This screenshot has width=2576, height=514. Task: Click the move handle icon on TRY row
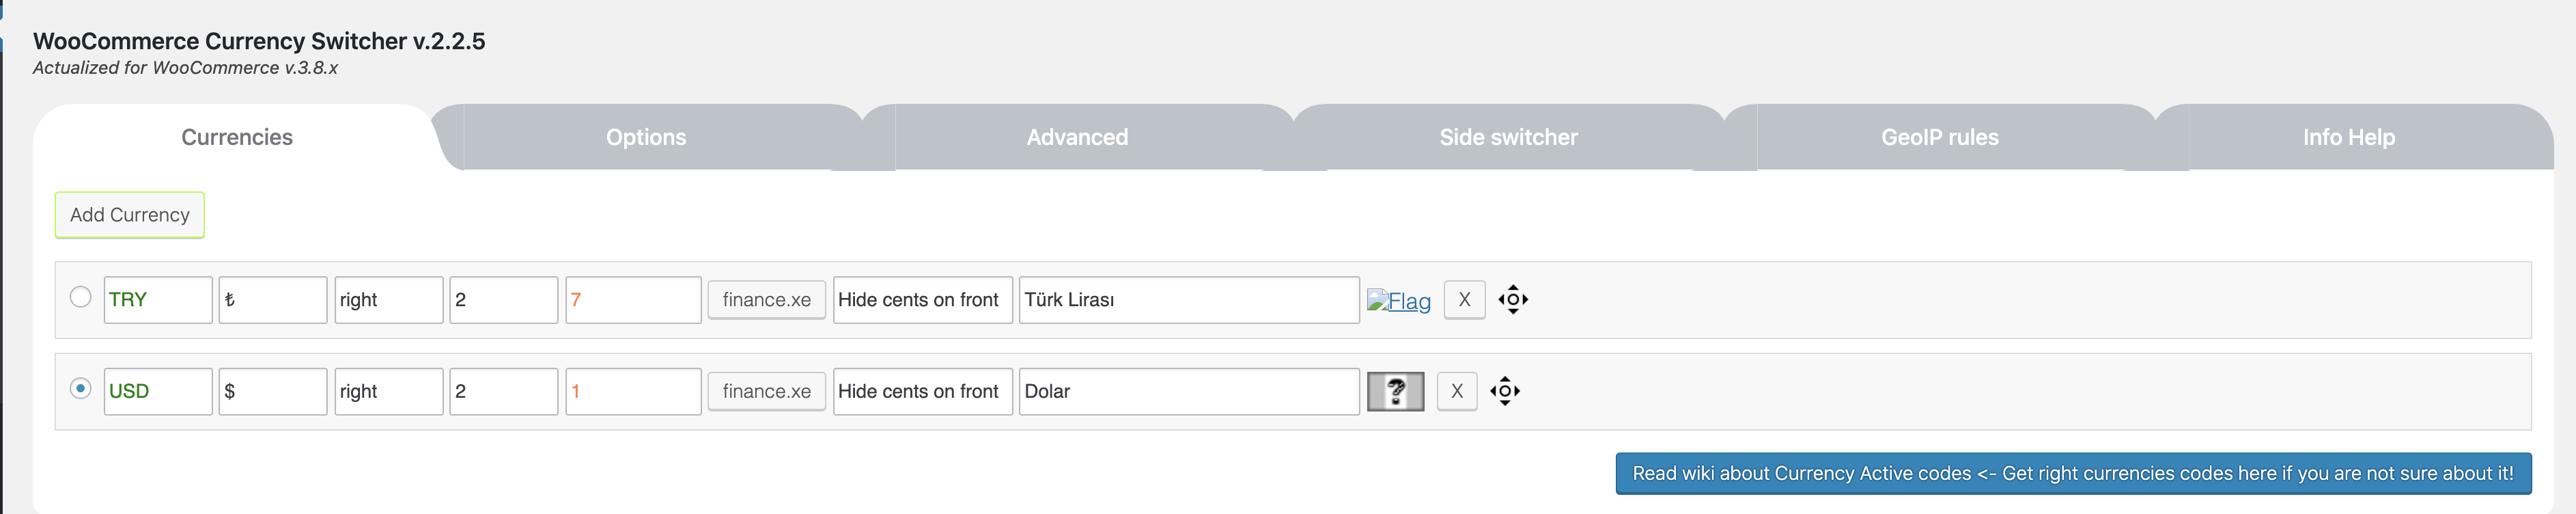pos(1512,300)
